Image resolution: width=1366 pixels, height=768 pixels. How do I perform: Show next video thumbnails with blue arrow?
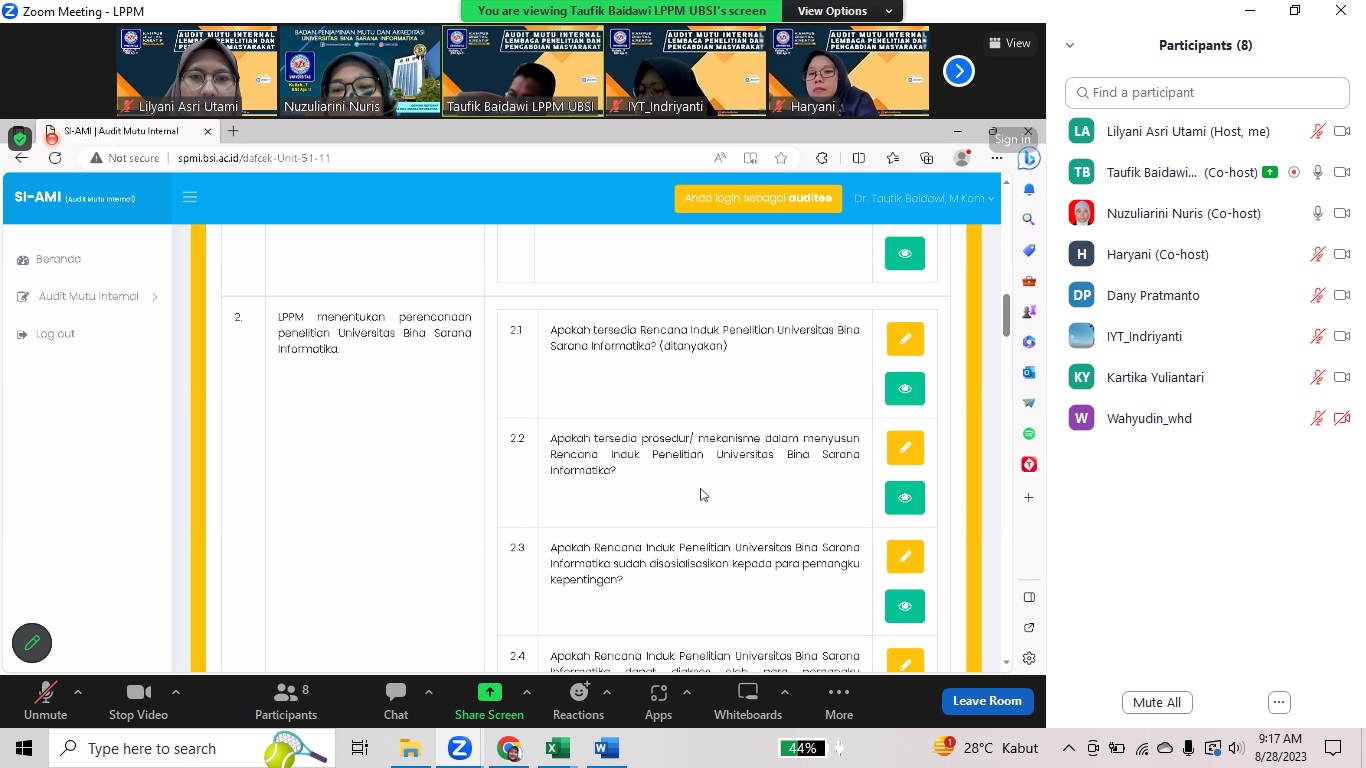[x=958, y=71]
